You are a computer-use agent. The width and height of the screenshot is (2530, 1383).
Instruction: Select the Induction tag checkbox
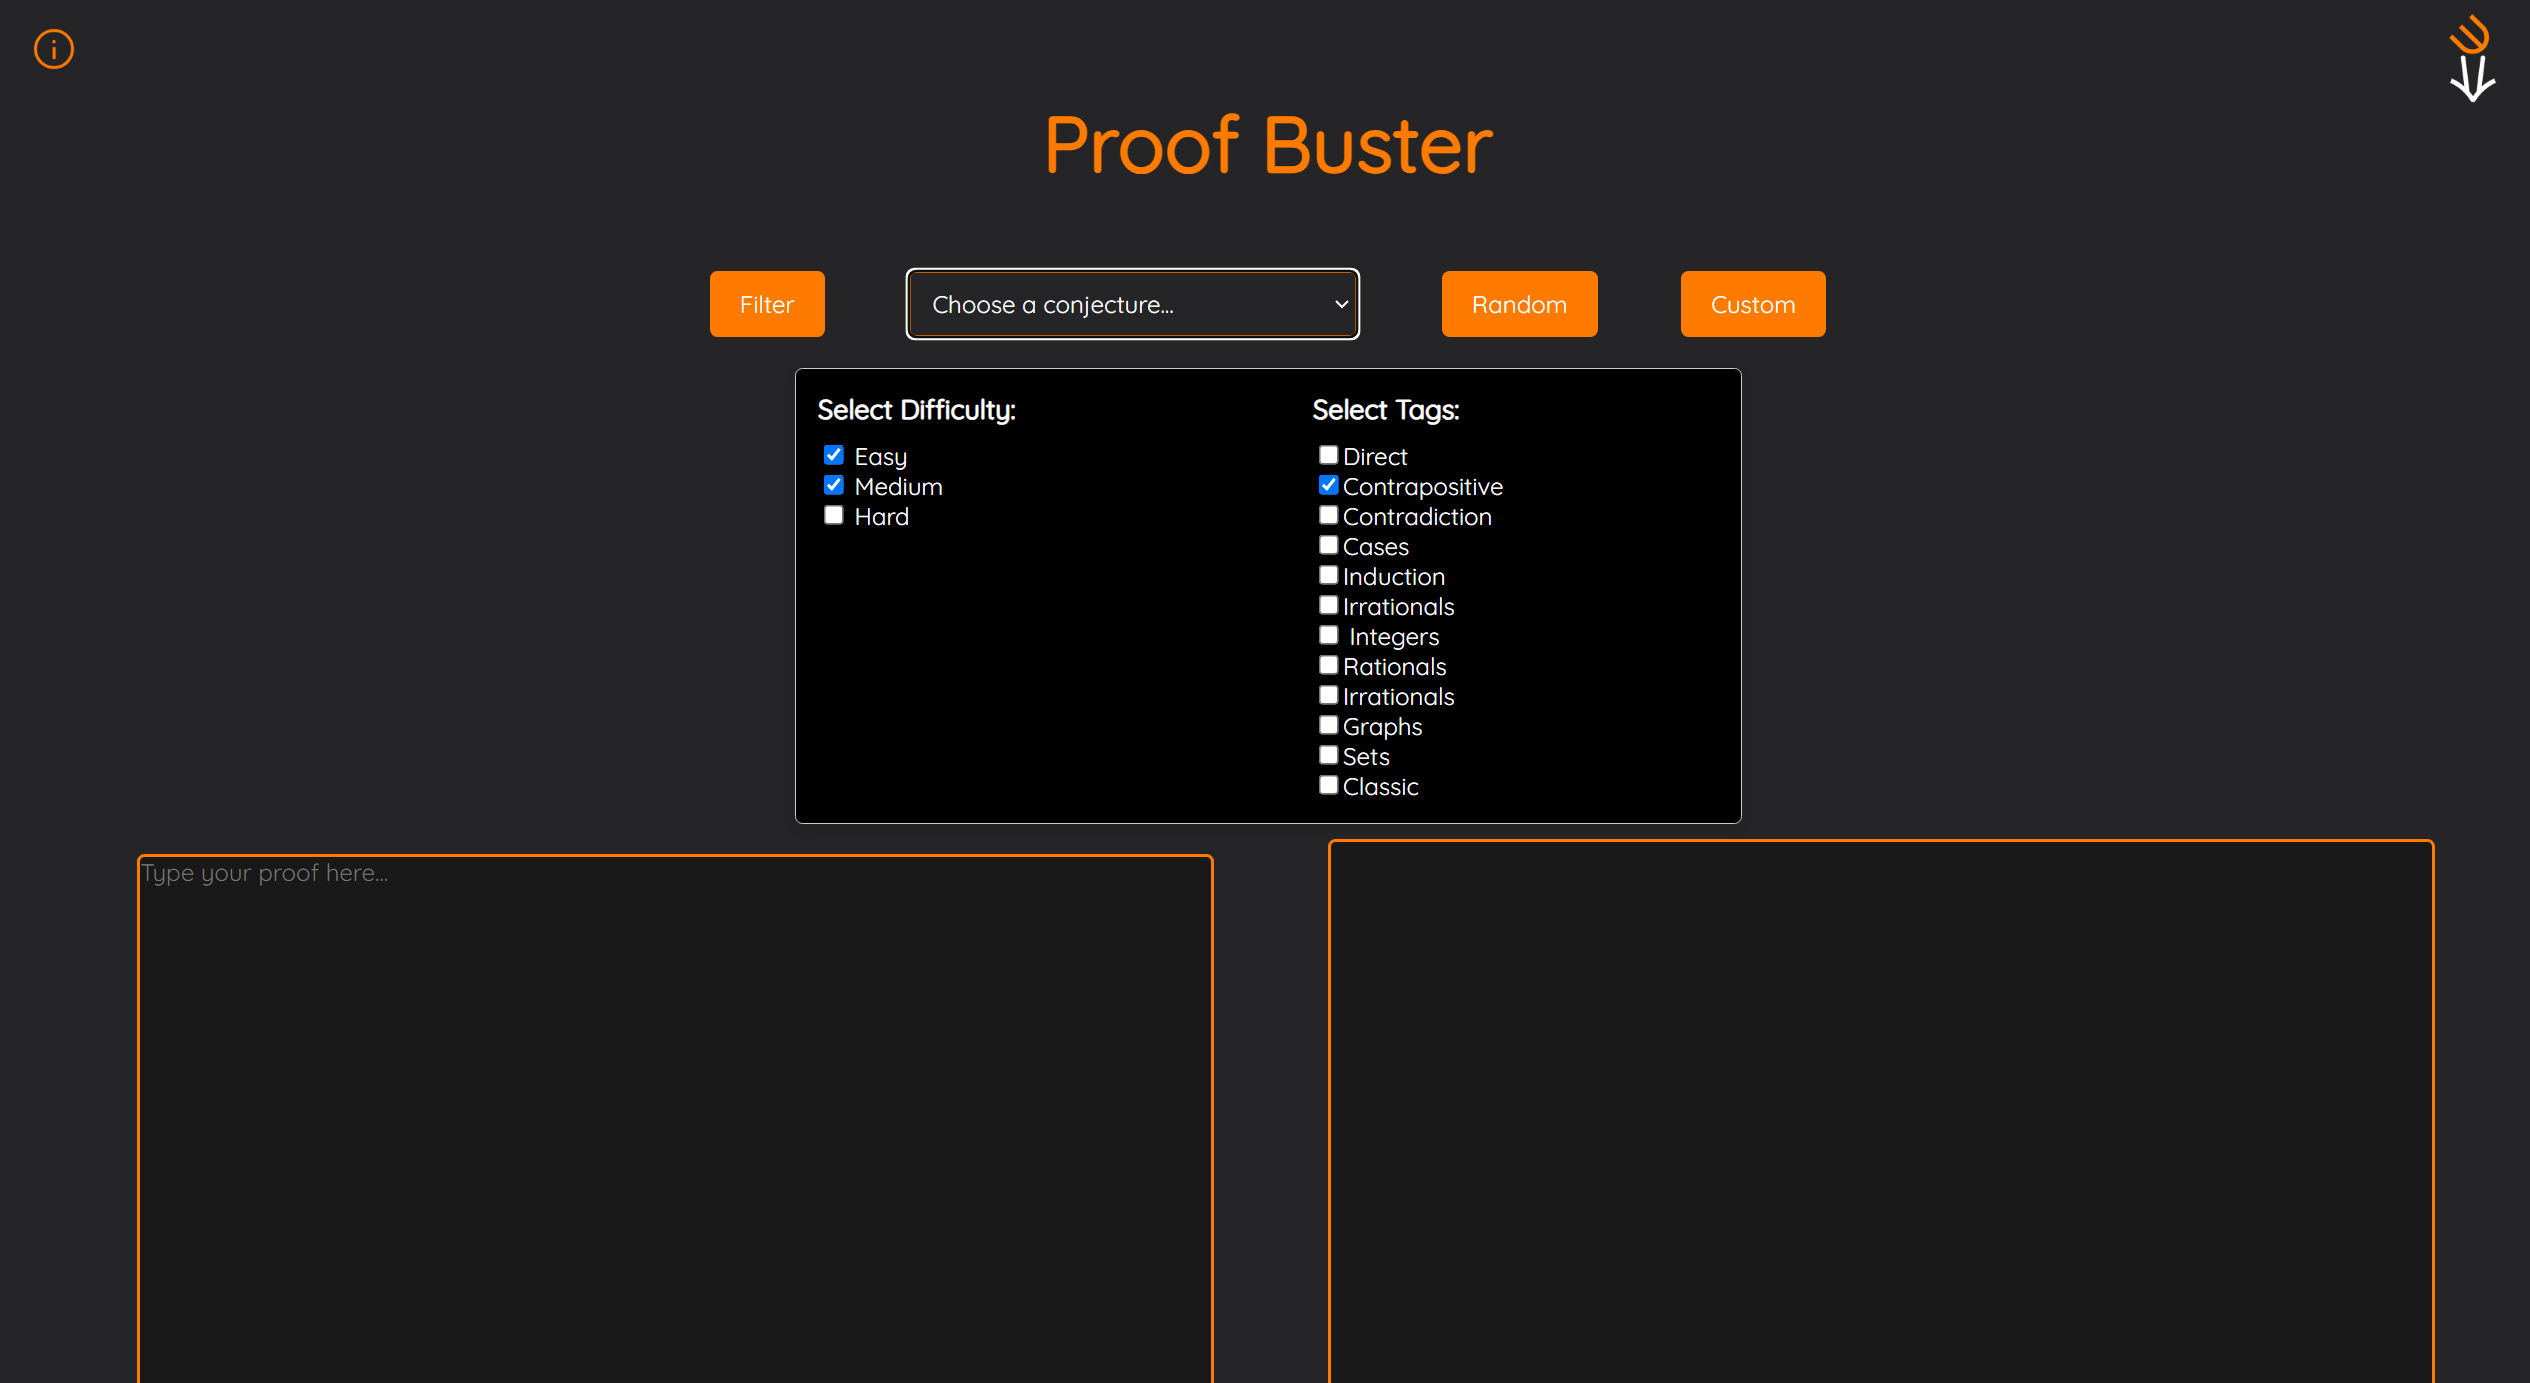[1328, 575]
